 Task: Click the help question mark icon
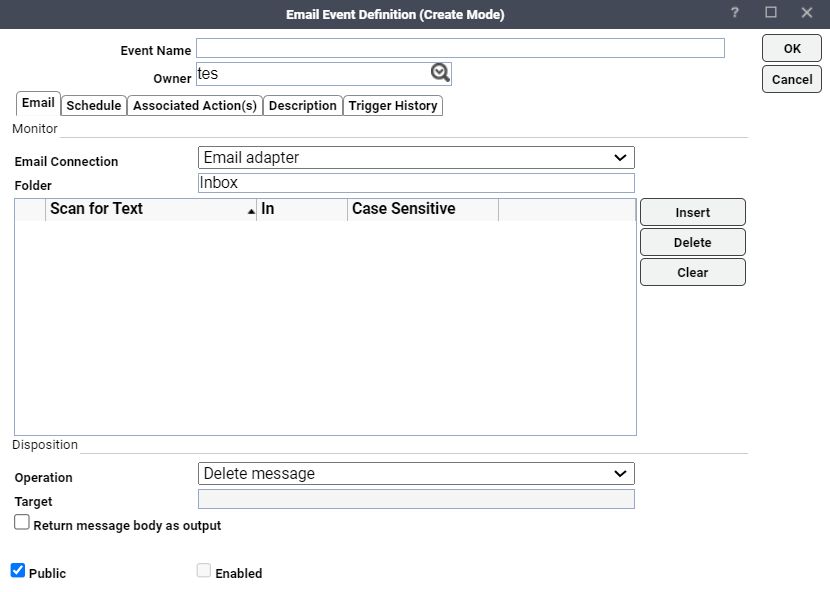point(734,13)
